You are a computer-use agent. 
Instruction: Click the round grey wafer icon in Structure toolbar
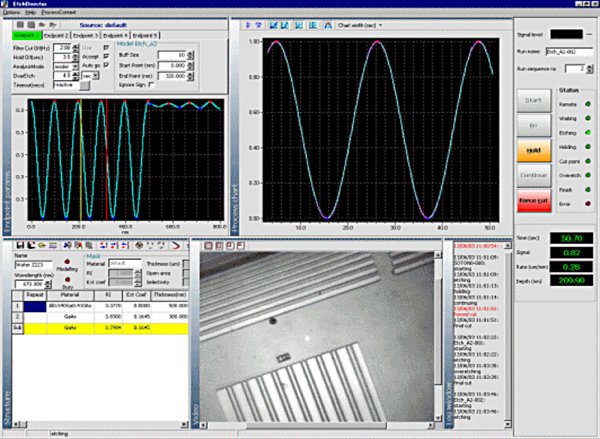coord(139,245)
